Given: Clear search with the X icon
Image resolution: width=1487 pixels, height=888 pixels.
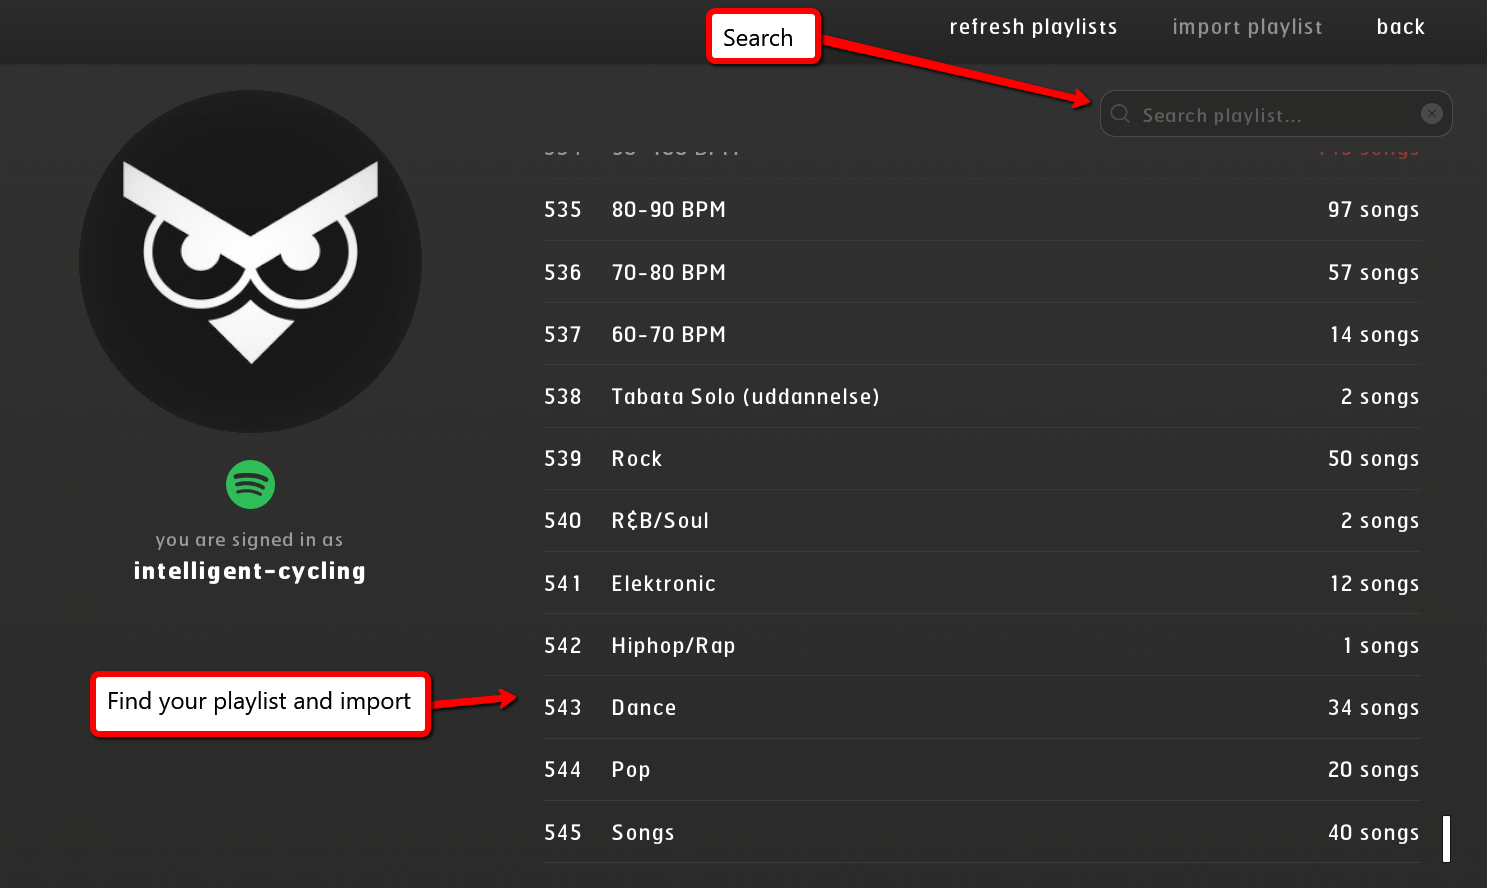Looking at the screenshot, I should click(x=1431, y=114).
